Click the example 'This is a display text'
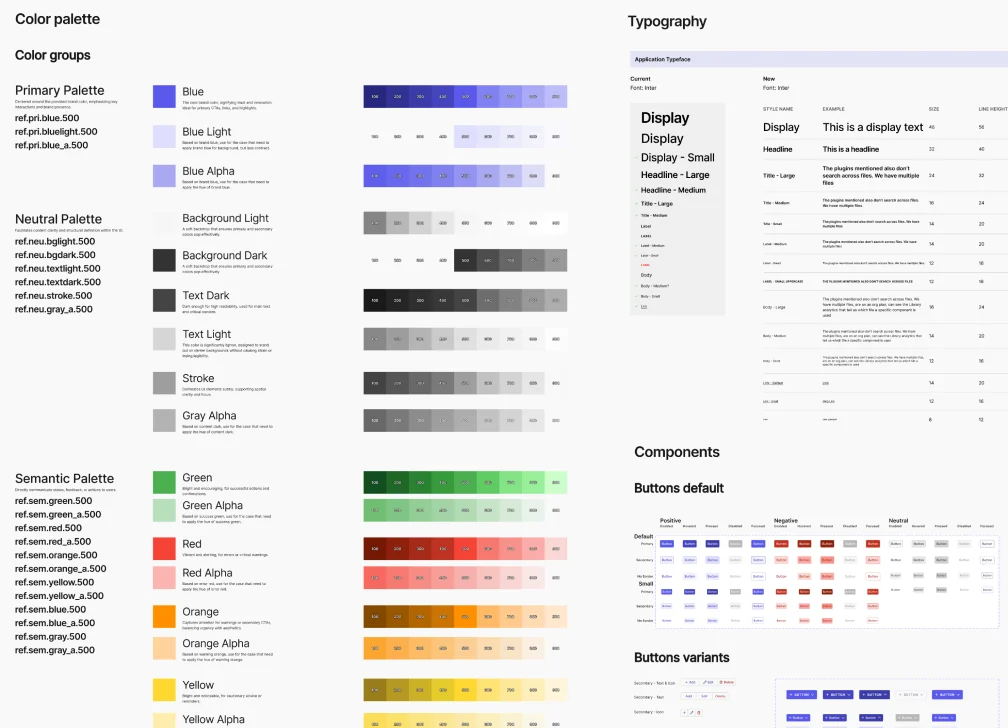The image size is (1008, 728). [x=873, y=127]
